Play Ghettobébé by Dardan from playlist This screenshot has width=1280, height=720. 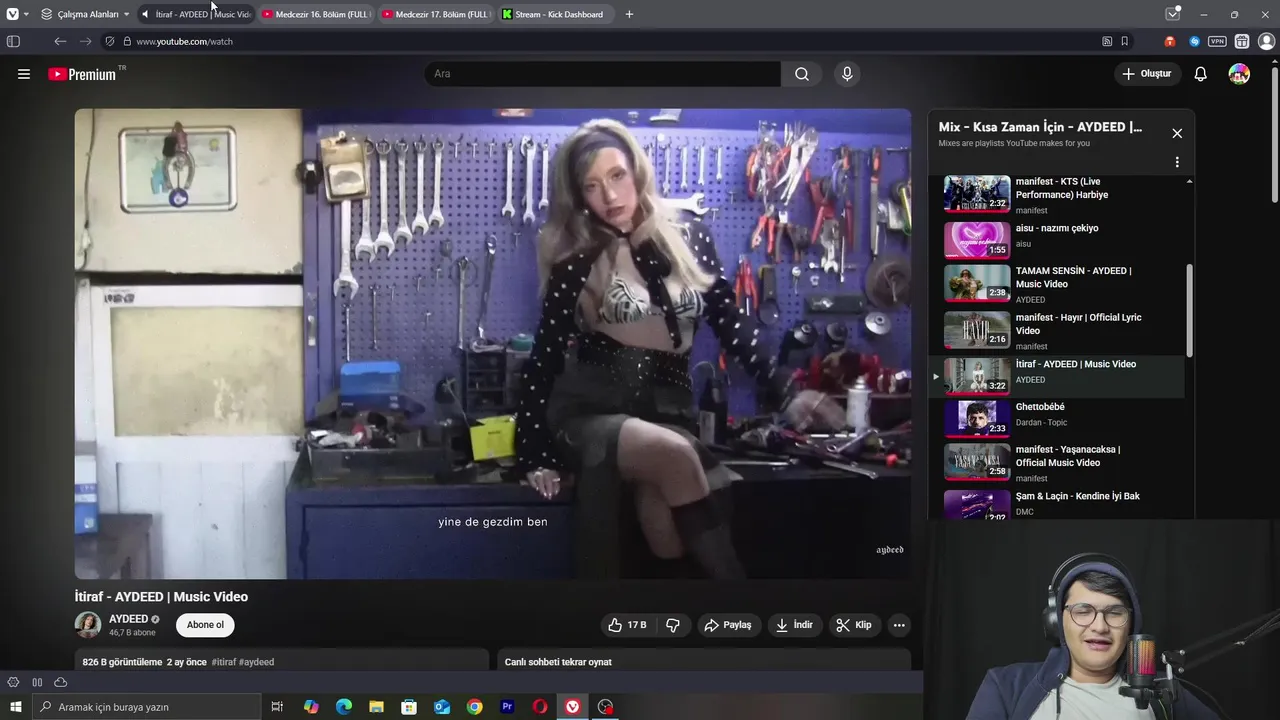(x=1056, y=419)
